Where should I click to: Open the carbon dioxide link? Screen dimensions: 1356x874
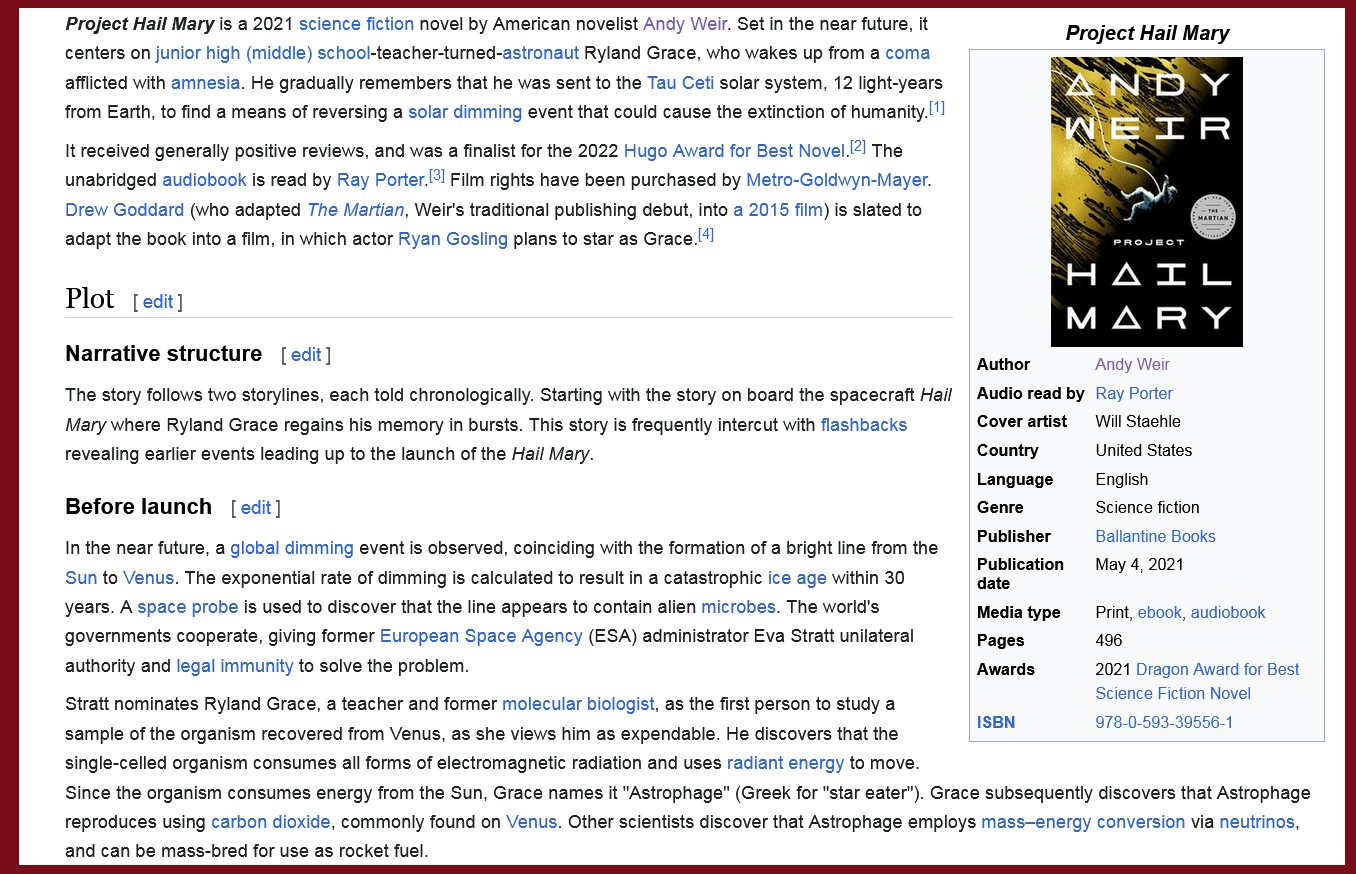[271, 822]
